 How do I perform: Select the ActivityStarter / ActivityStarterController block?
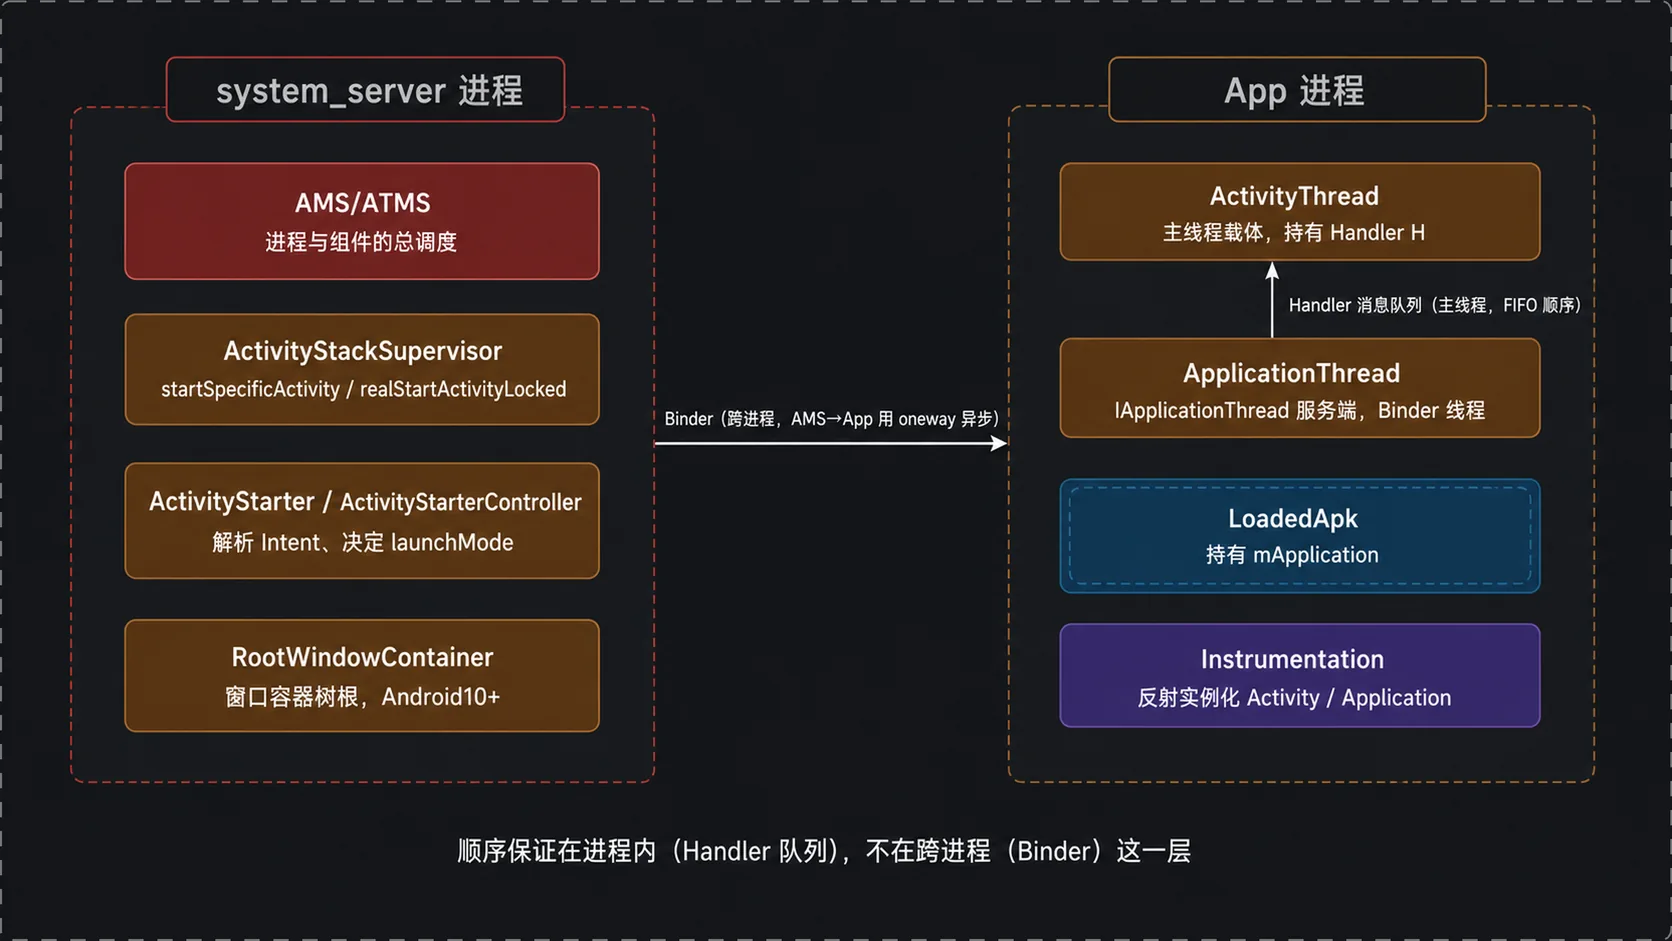[362, 520]
